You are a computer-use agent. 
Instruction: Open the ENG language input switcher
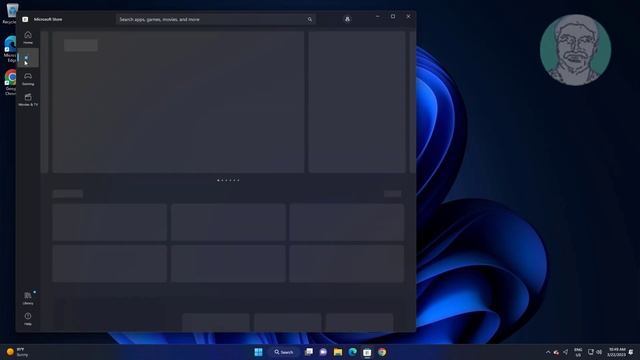[x=578, y=352]
